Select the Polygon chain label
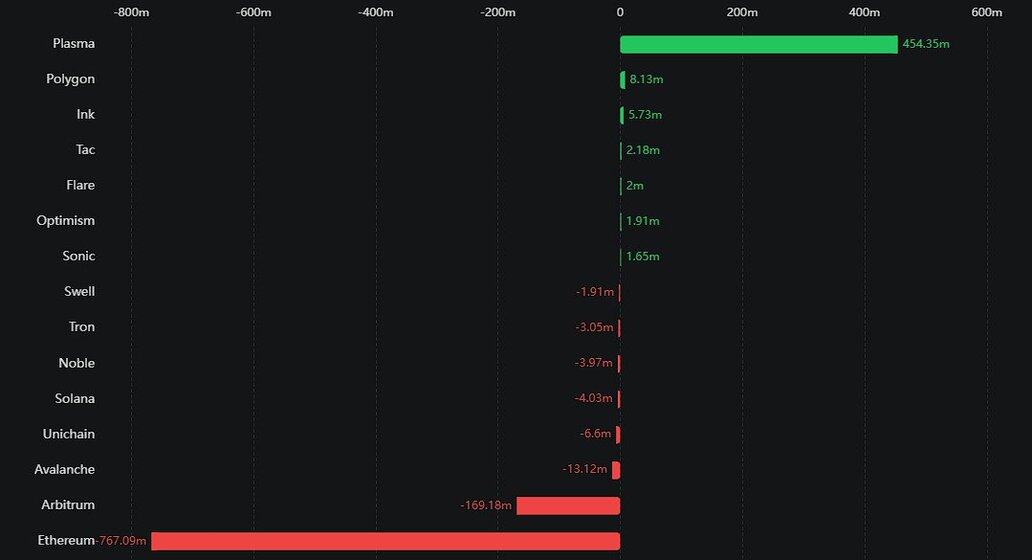The width and height of the screenshot is (1032, 560). click(70, 79)
